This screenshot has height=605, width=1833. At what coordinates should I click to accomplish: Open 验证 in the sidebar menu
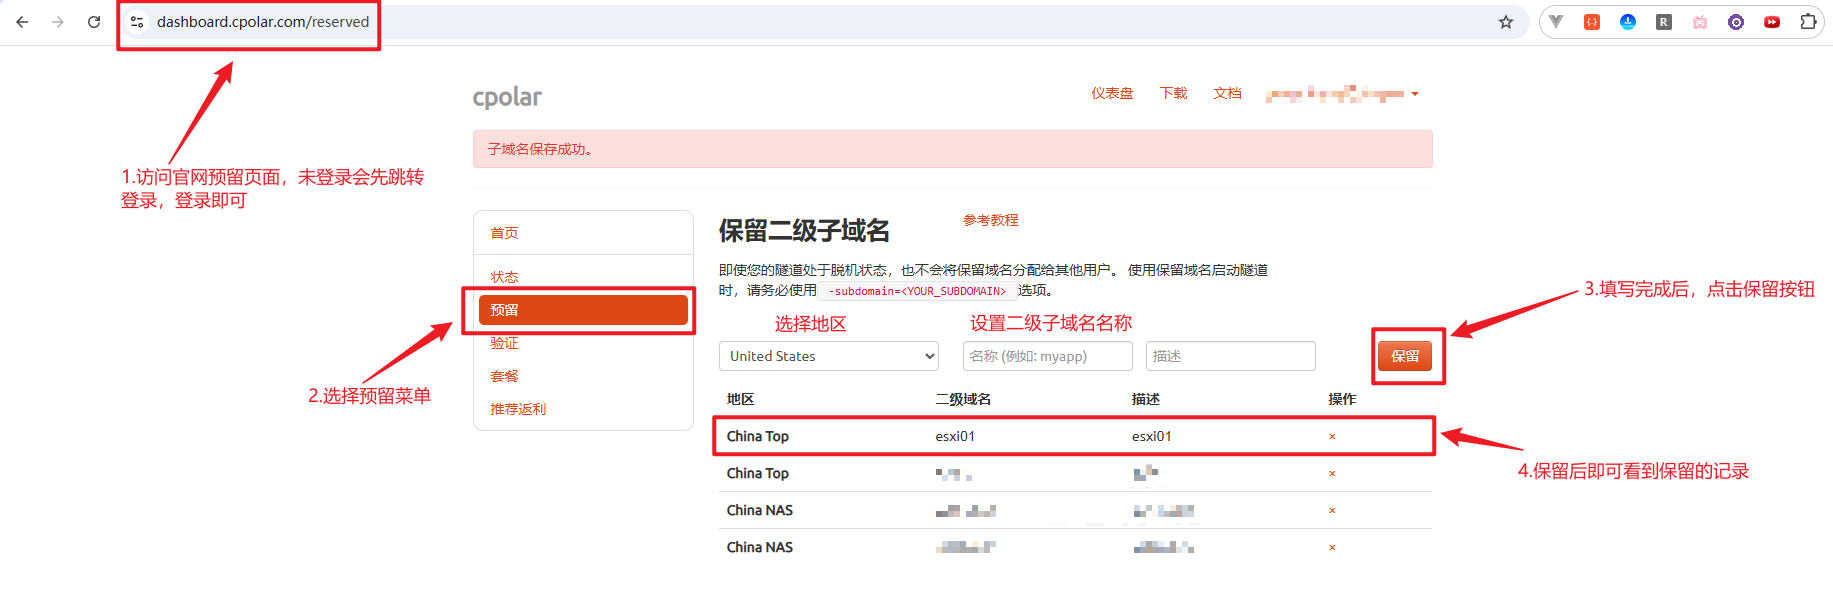(x=504, y=343)
